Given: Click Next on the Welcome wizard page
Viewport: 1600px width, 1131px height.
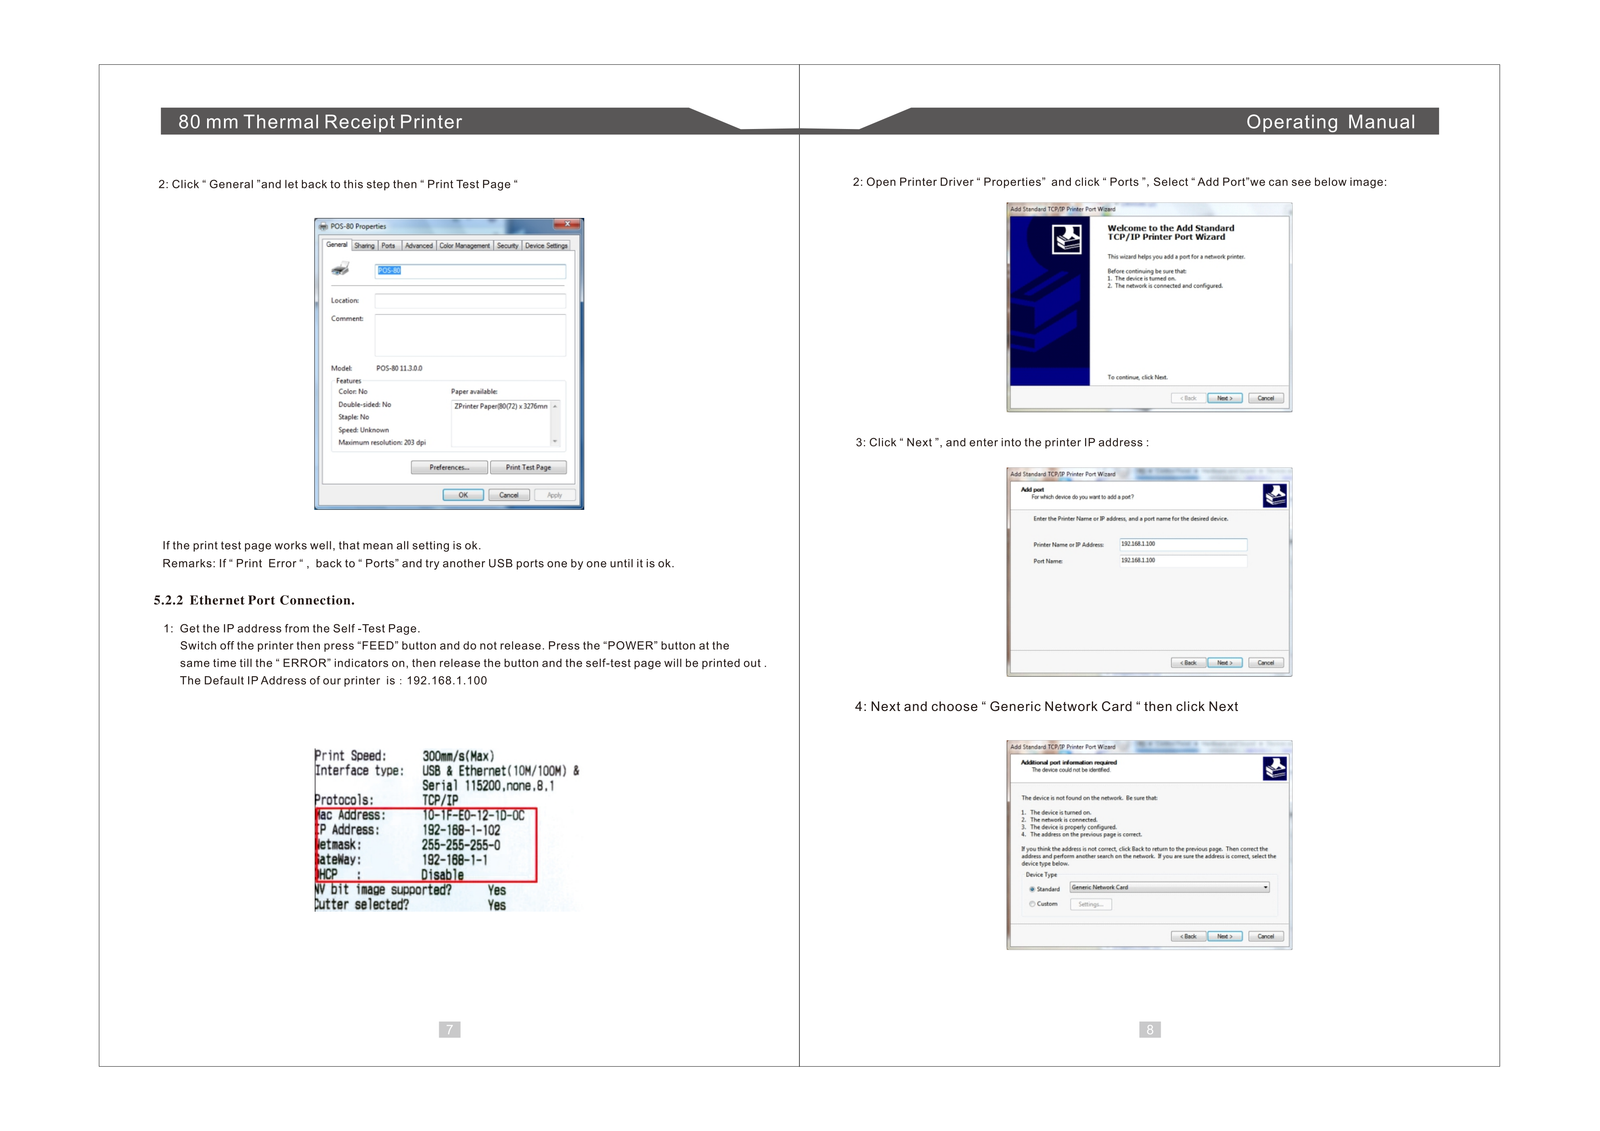Looking at the screenshot, I should (x=1225, y=398).
